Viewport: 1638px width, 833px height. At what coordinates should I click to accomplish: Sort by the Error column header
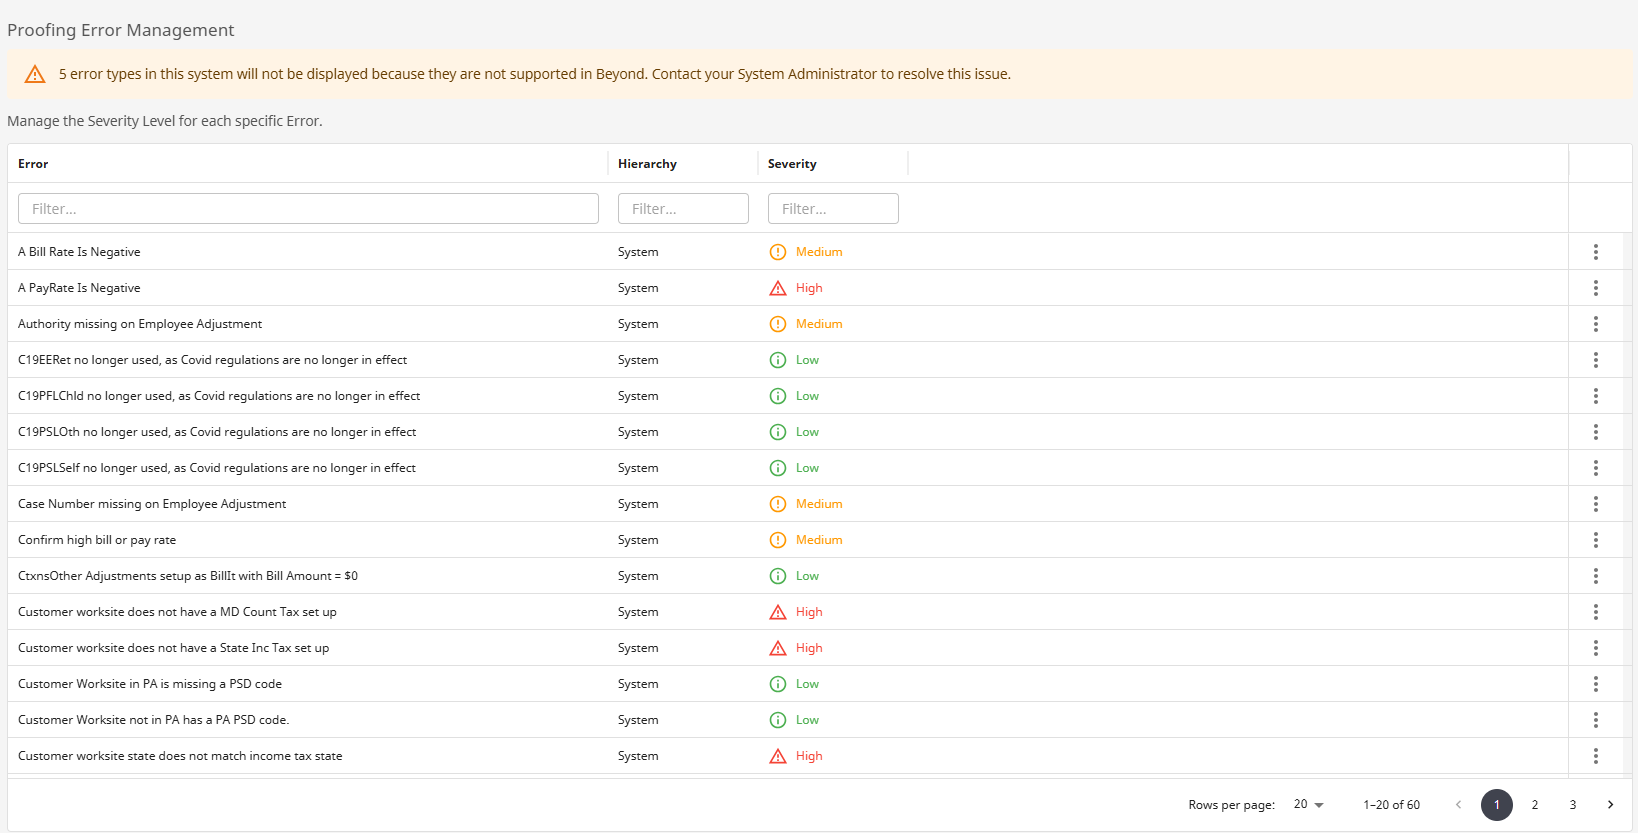33,164
